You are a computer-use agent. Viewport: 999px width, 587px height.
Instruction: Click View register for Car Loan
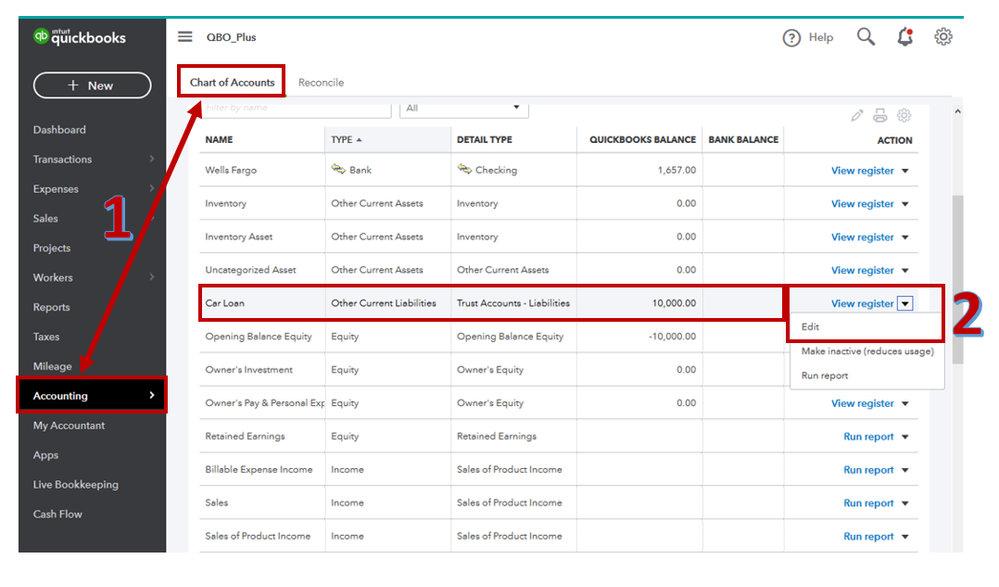pos(862,303)
